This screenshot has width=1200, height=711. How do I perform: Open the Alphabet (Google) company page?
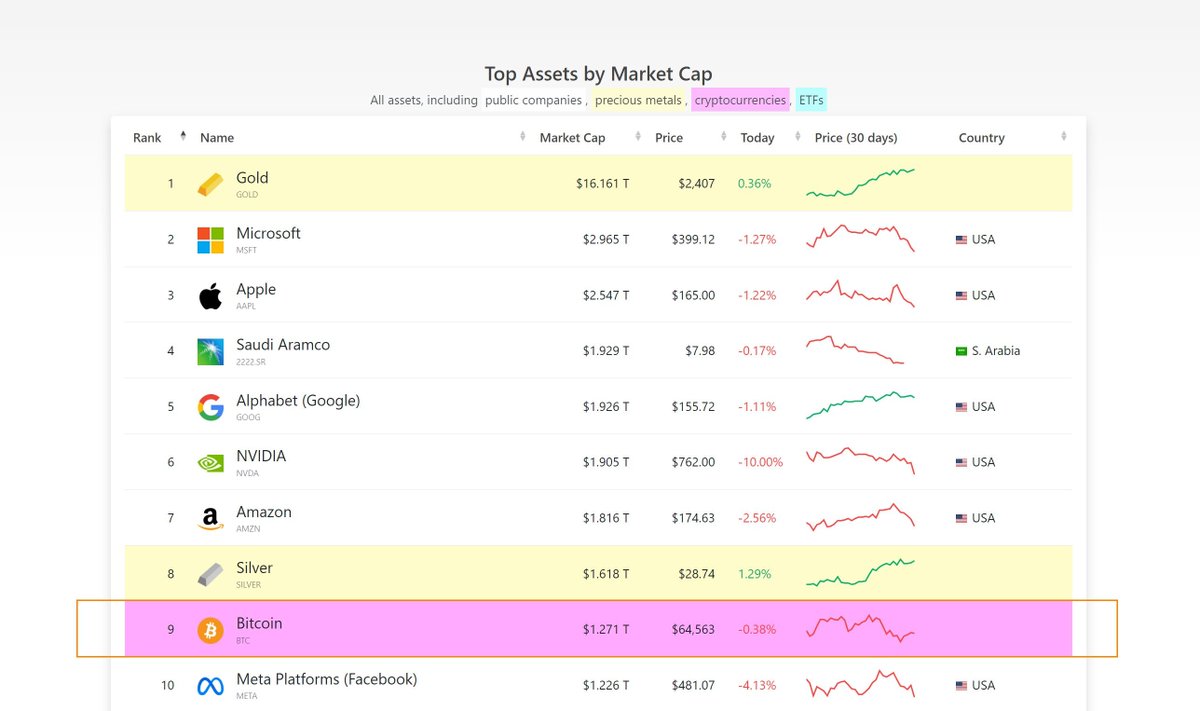298,400
